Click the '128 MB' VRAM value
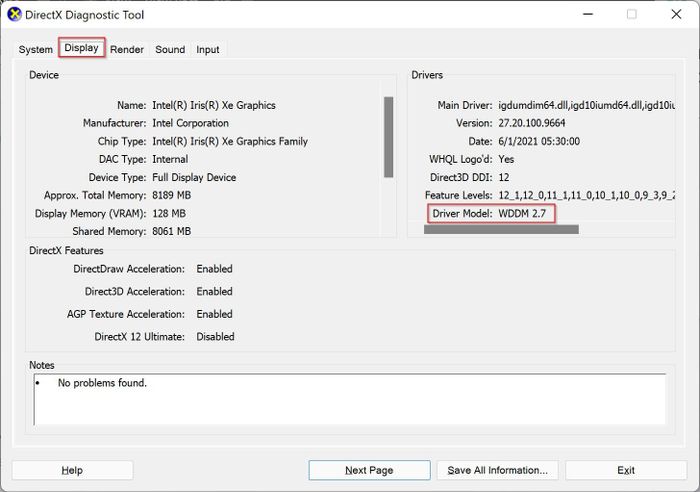700x492 pixels. pos(169,213)
